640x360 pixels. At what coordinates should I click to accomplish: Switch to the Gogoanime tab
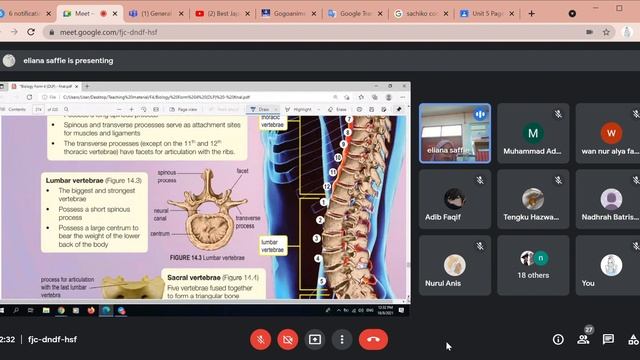pyautogui.click(x=289, y=13)
